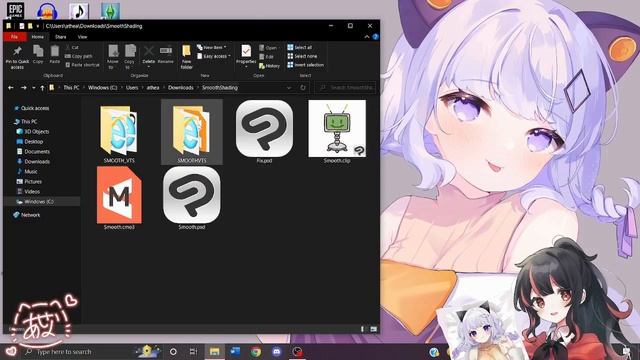Select the Smooth.cmo3 file
Screen dimensions: 640x360
click(119, 198)
